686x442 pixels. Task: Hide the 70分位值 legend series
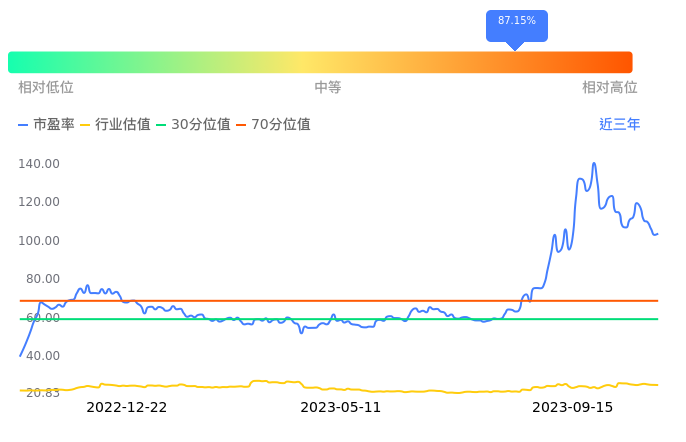click(x=273, y=125)
